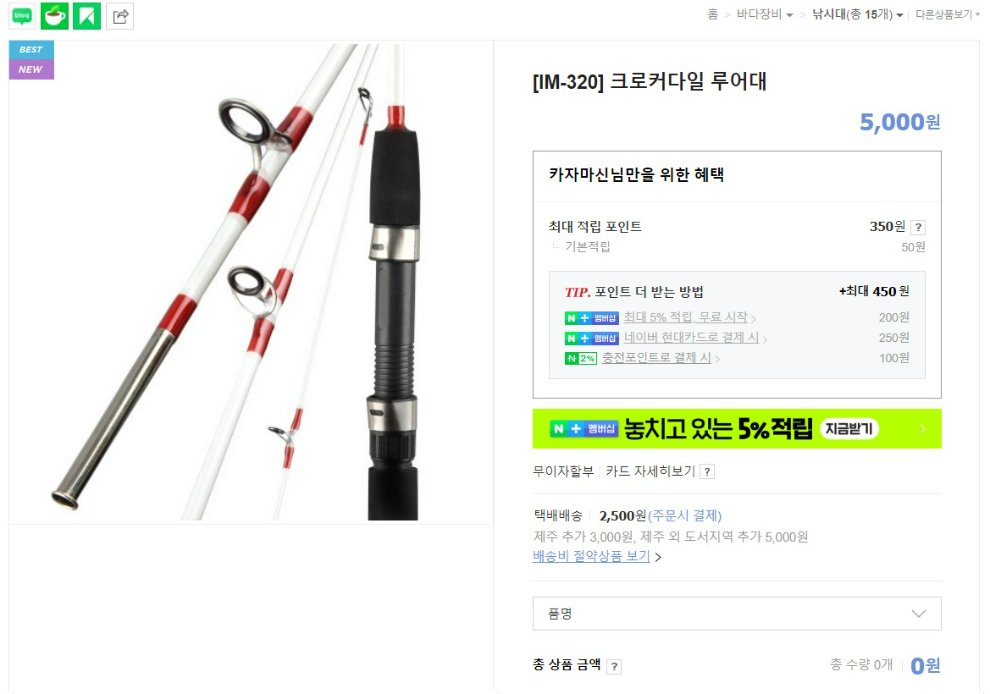This screenshot has width=990, height=694.
Task: Open the 바다장비 category dropdown
Action: (x=764, y=15)
